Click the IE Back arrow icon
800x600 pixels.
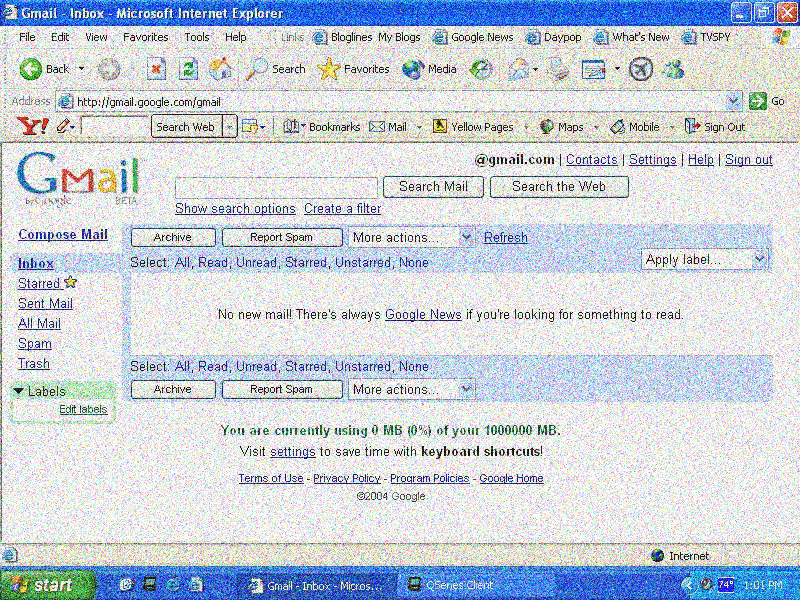31,69
